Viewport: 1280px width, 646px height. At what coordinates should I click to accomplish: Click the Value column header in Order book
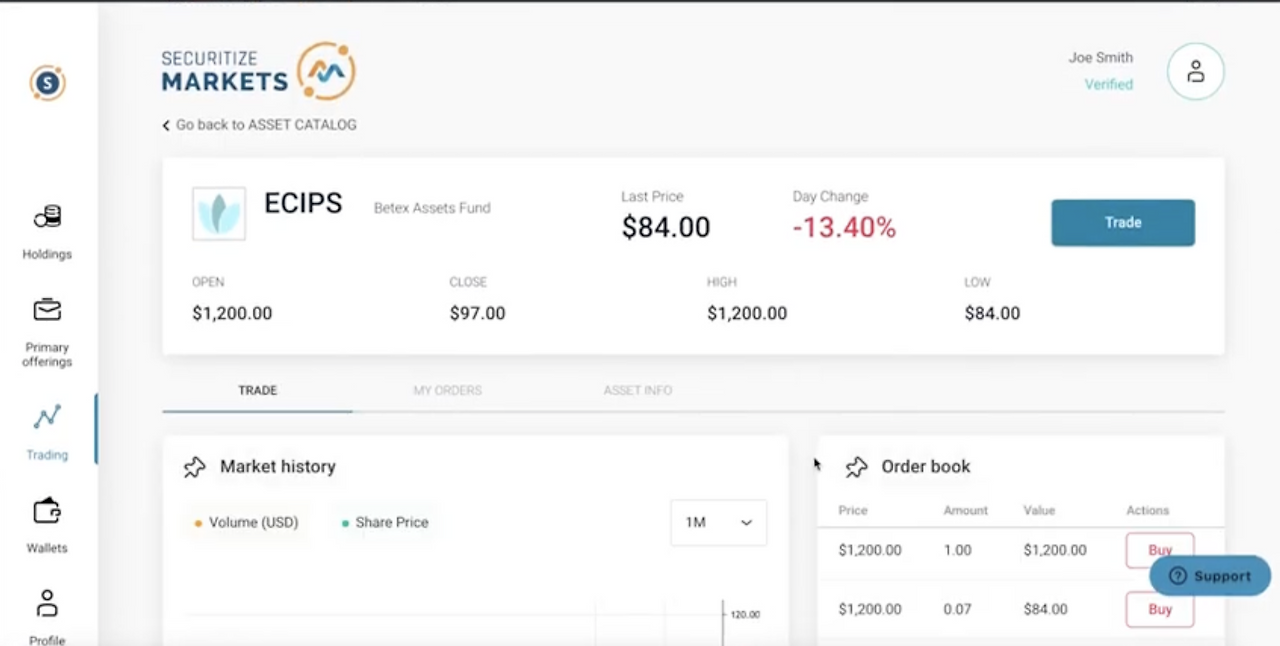coord(1039,510)
